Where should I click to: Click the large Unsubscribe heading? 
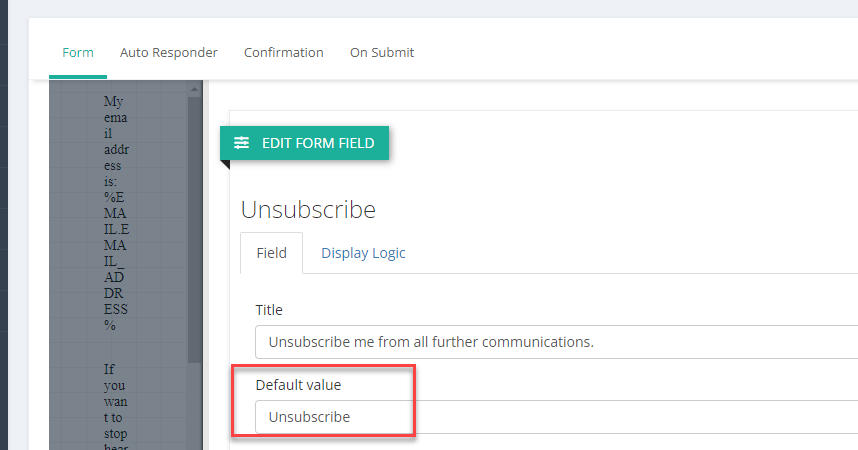pos(308,210)
